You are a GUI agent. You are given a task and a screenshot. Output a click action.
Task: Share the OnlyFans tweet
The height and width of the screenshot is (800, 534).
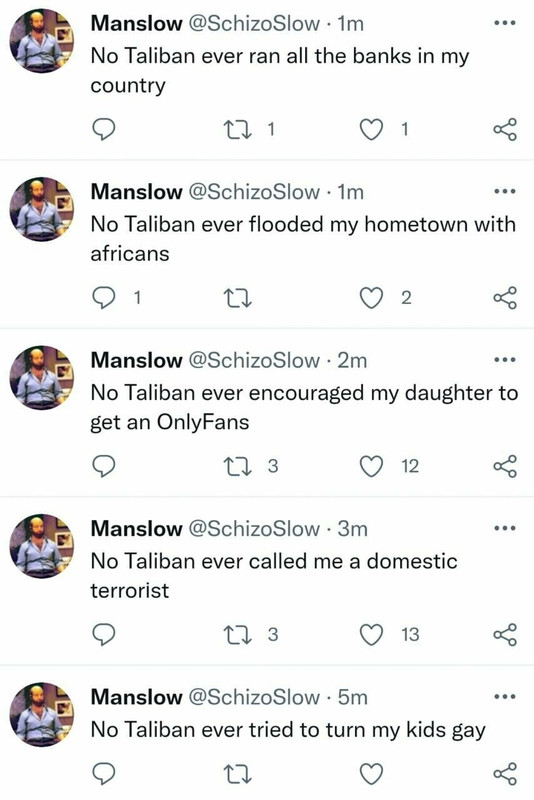505,466
